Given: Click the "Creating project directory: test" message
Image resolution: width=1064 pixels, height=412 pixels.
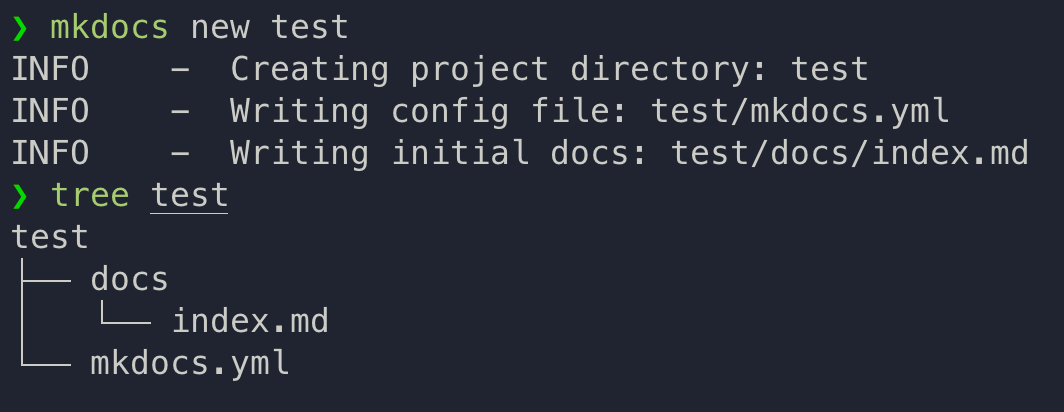Looking at the screenshot, I should pyautogui.click(x=550, y=70).
